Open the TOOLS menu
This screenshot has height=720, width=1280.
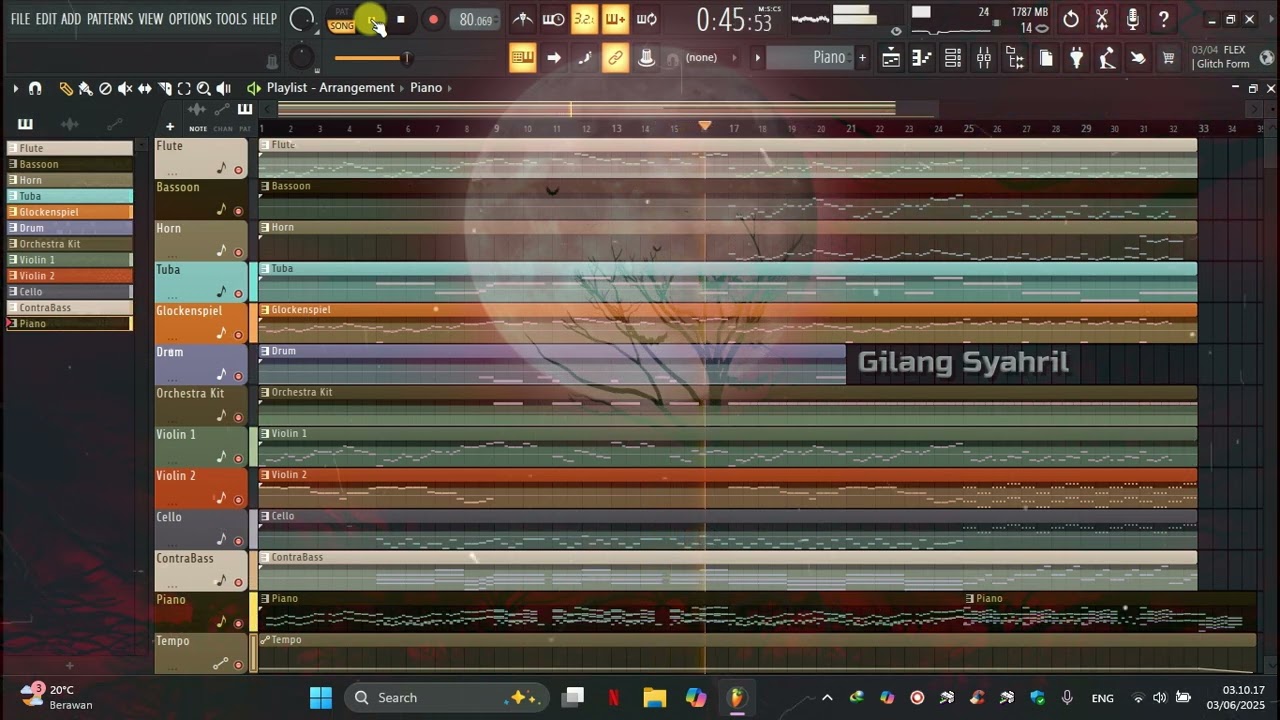[232, 19]
